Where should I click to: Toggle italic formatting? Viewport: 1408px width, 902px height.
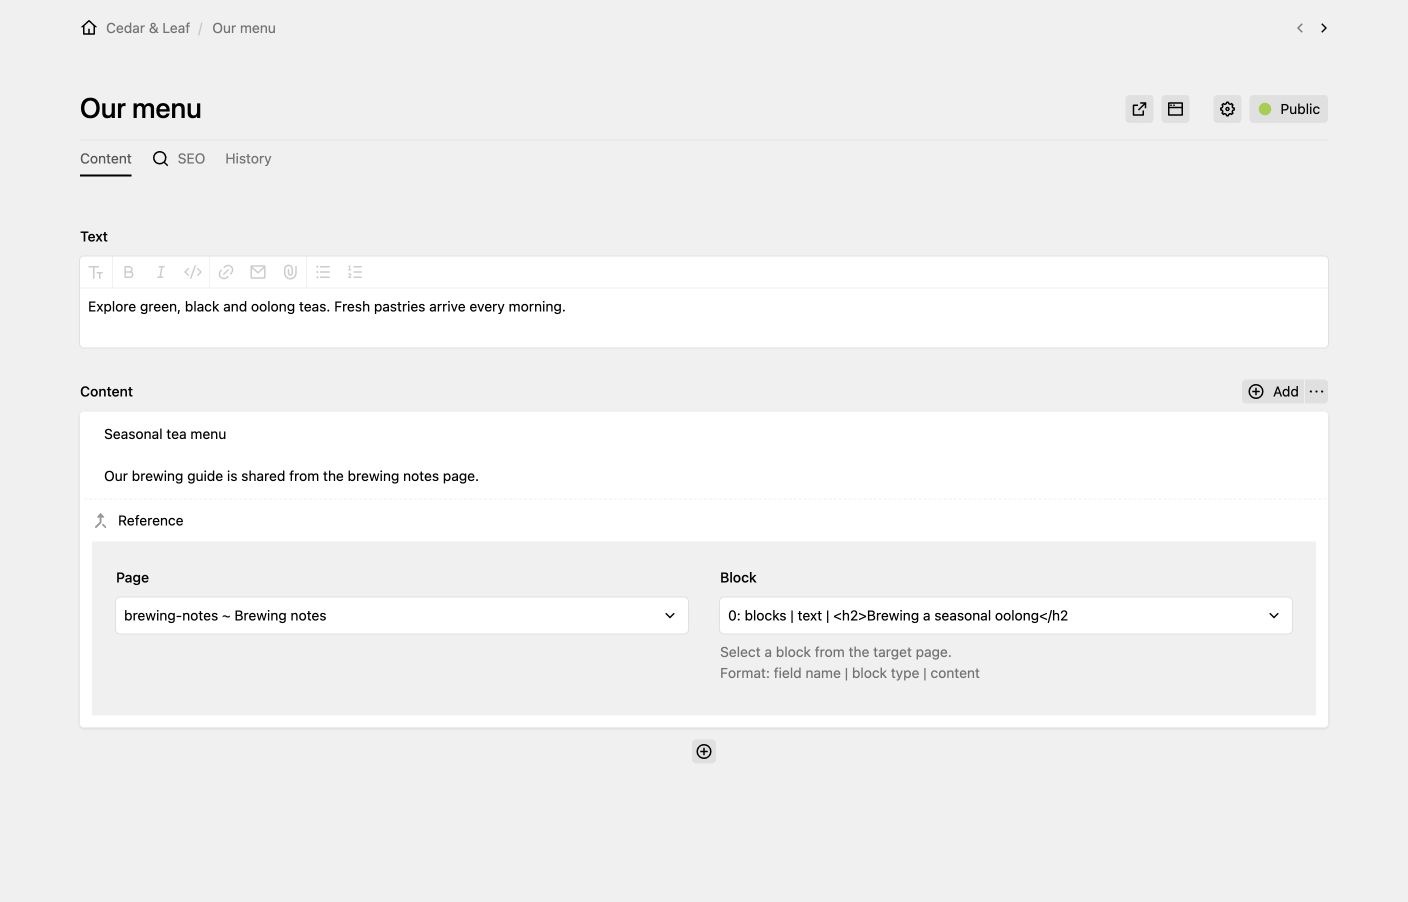coord(160,272)
